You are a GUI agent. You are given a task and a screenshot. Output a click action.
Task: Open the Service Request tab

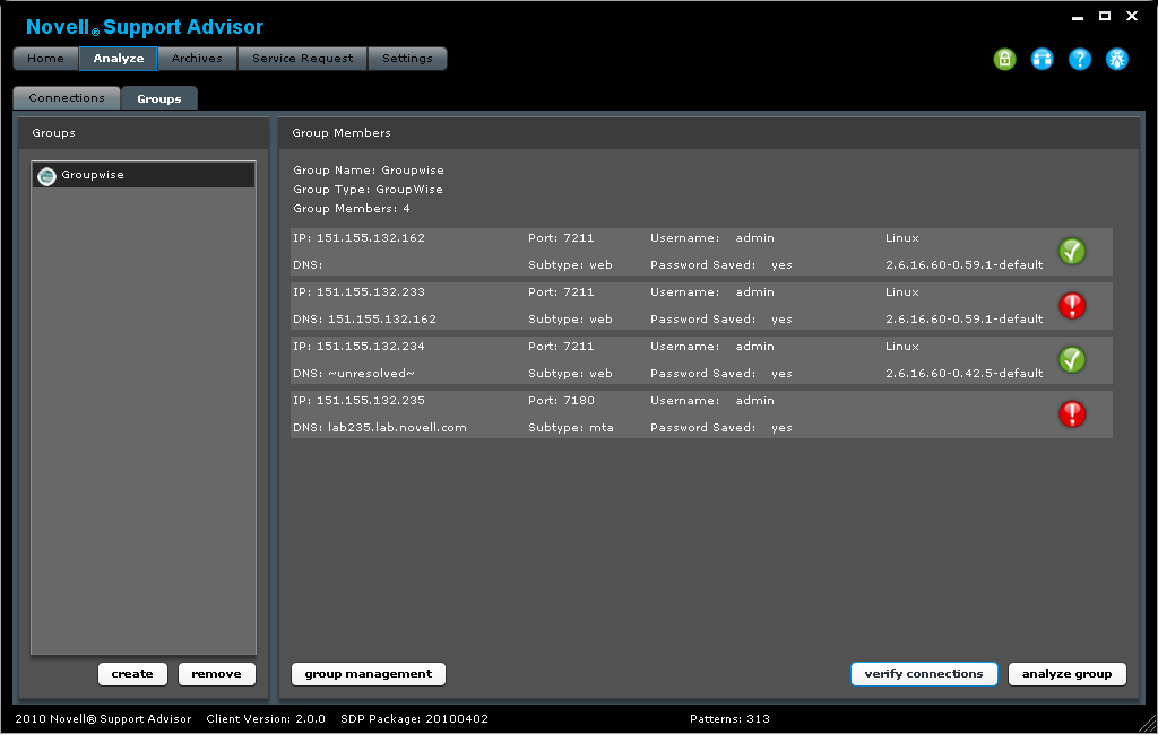pos(303,58)
